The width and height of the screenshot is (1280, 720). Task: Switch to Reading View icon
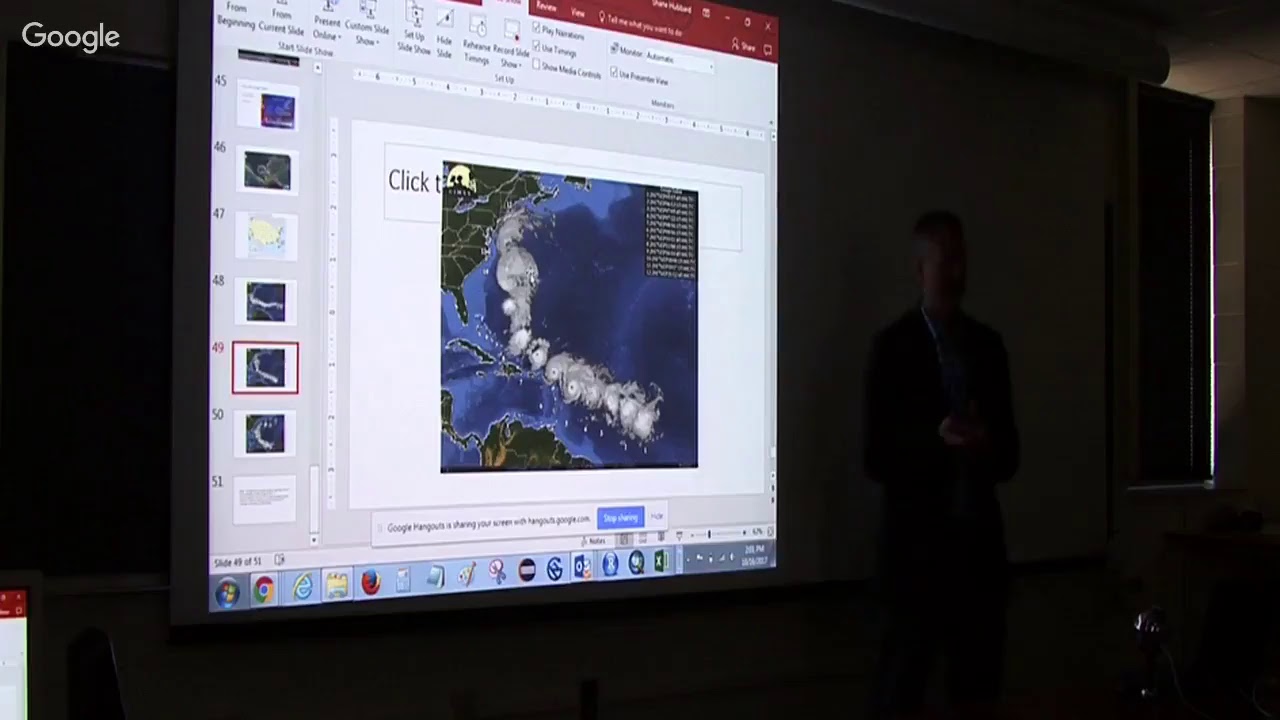tap(660, 537)
